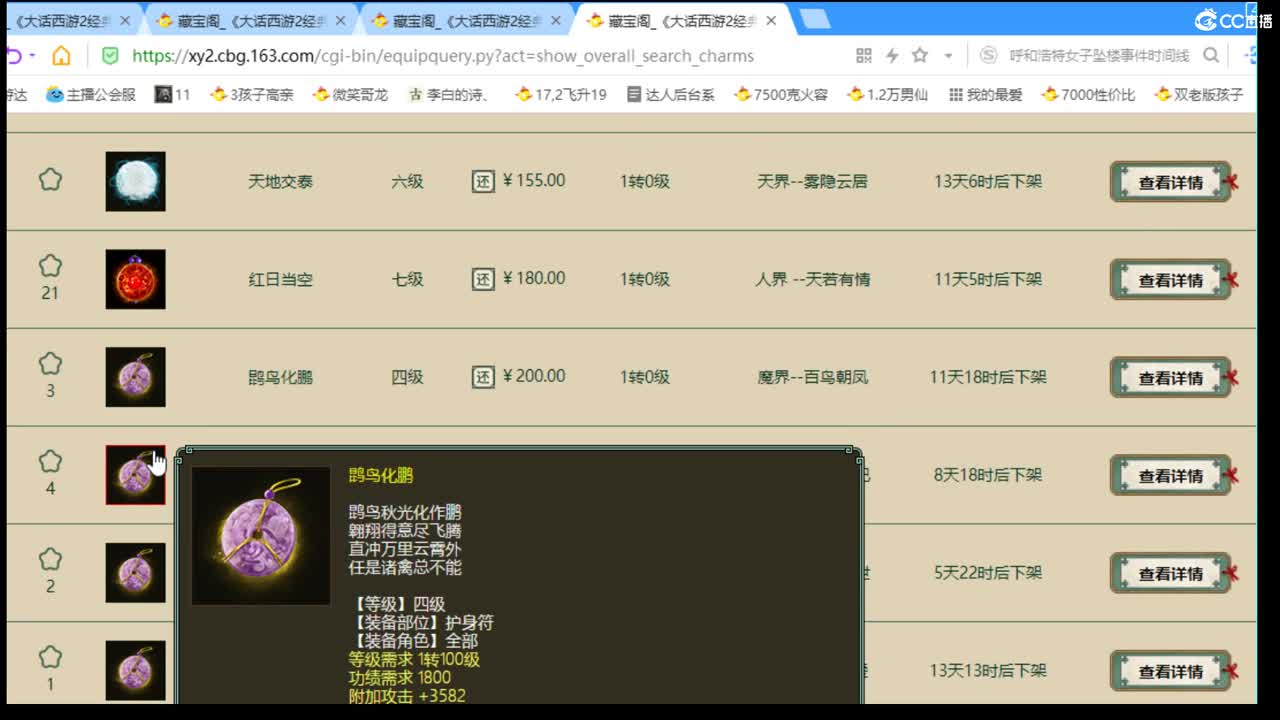Click the green security shield icon
This screenshot has width=1280, height=720.
point(110,56)
